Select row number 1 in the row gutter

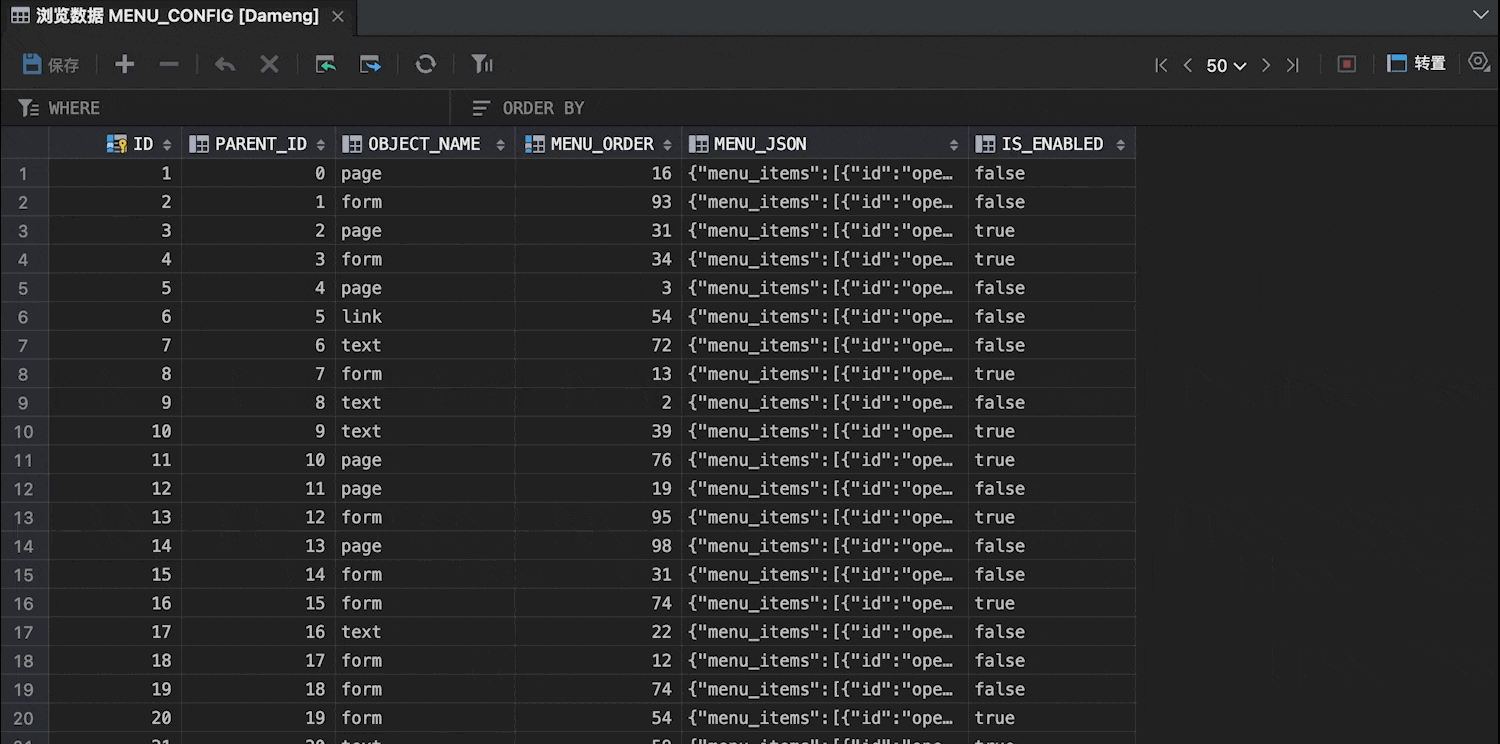(24, 173)
